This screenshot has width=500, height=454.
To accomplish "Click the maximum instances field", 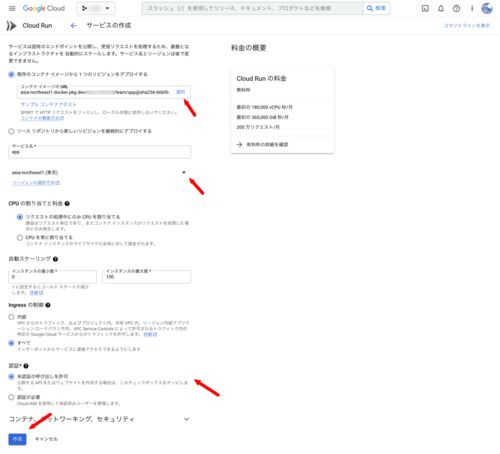I will click(147, 277).
